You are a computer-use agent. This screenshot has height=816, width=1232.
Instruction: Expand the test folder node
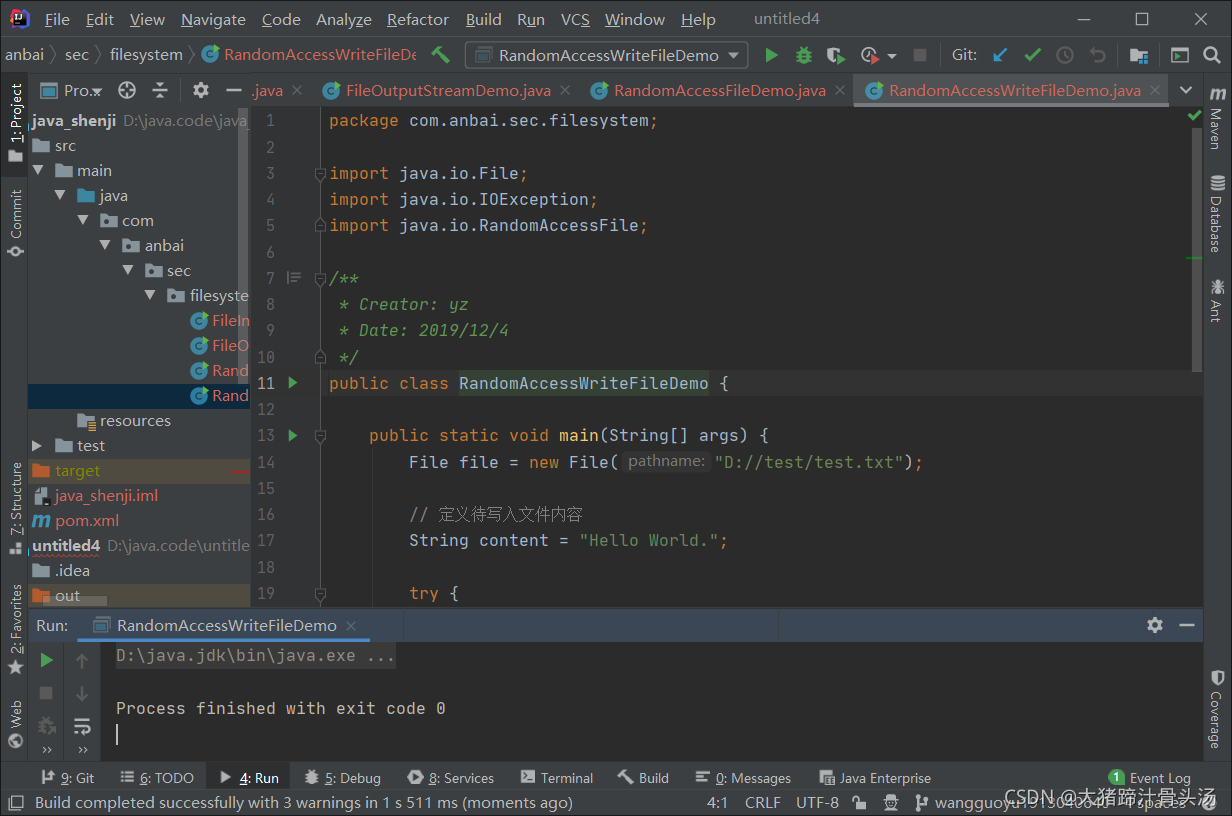click(x=37, y=446)
